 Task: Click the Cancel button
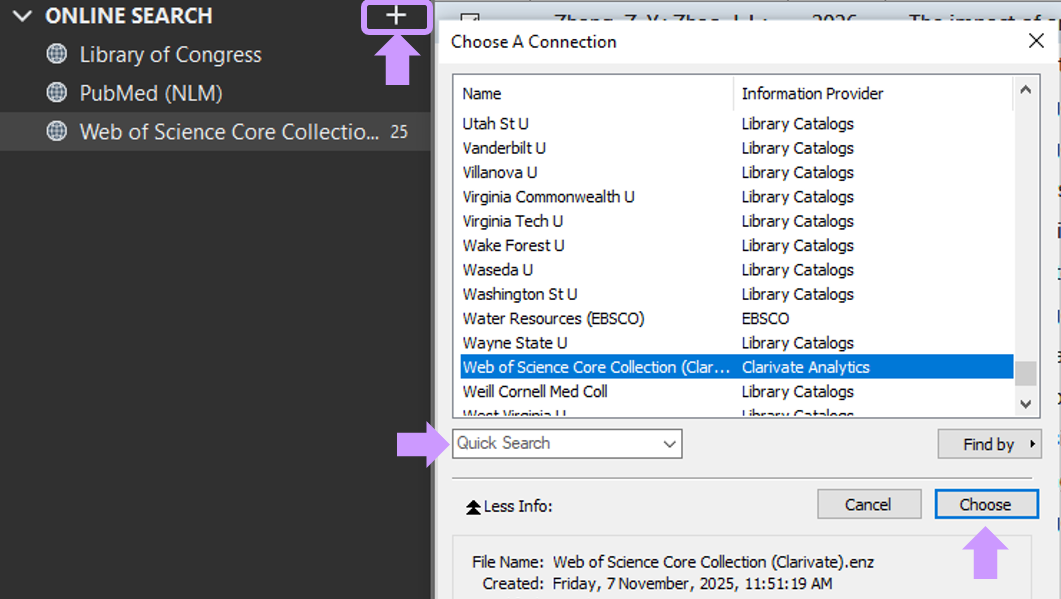pos(869,504)
